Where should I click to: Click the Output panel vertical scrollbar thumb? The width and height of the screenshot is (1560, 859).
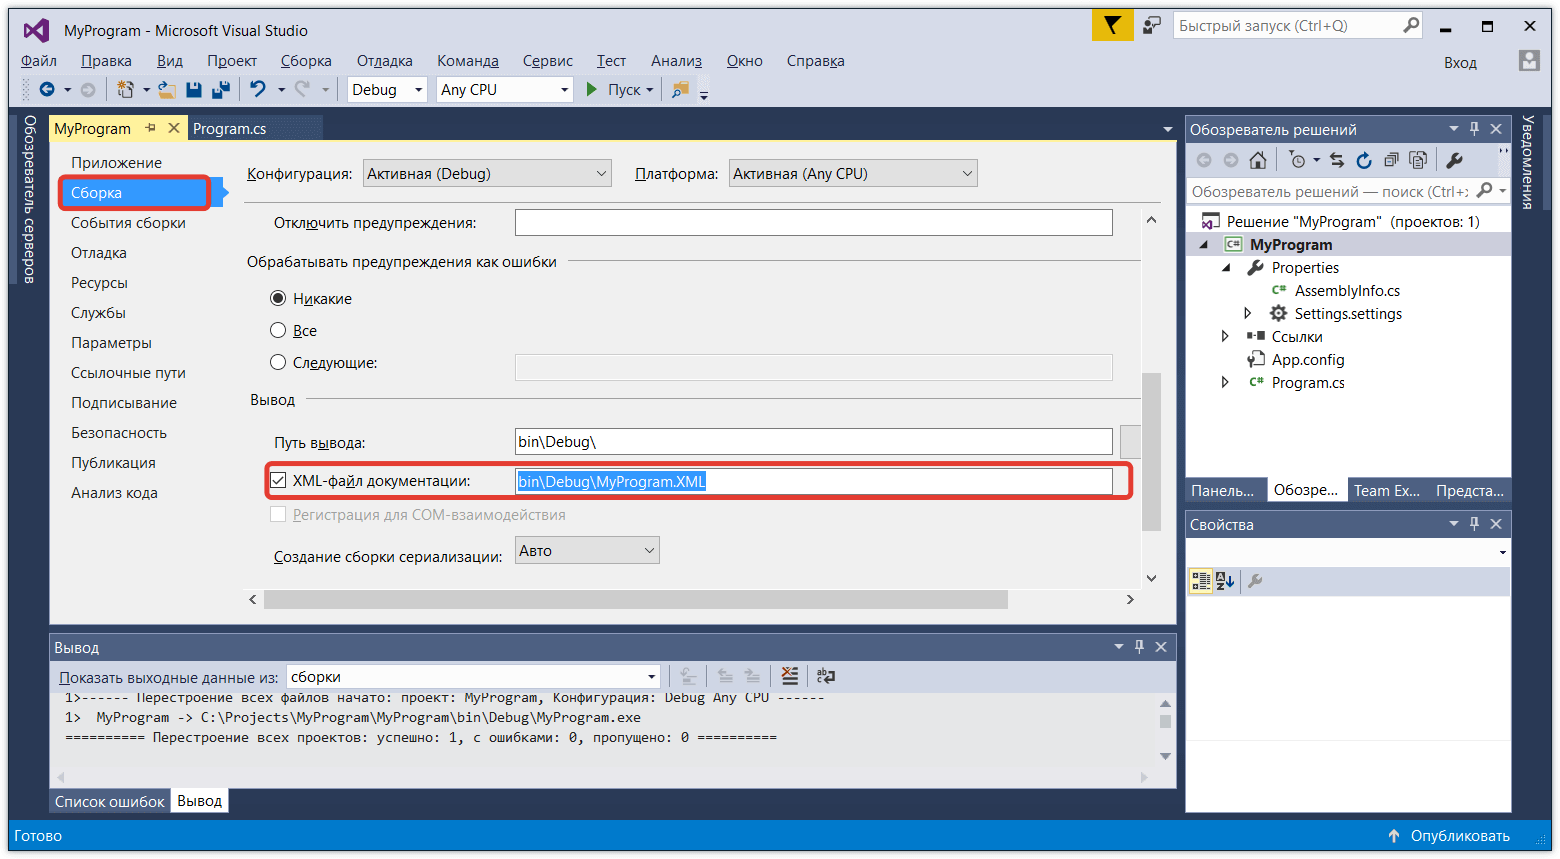coord(1165,721)
